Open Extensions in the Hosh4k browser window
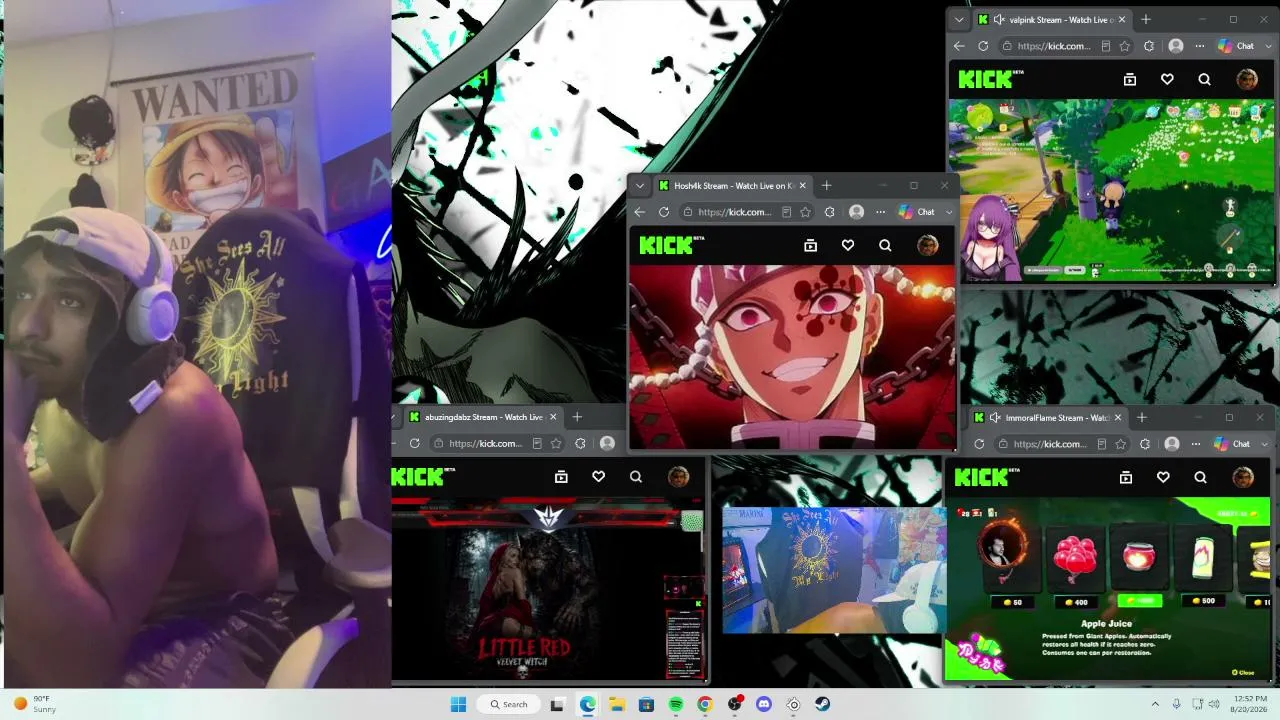This screenshot has width=1280, height=720. tap(830, 212)
